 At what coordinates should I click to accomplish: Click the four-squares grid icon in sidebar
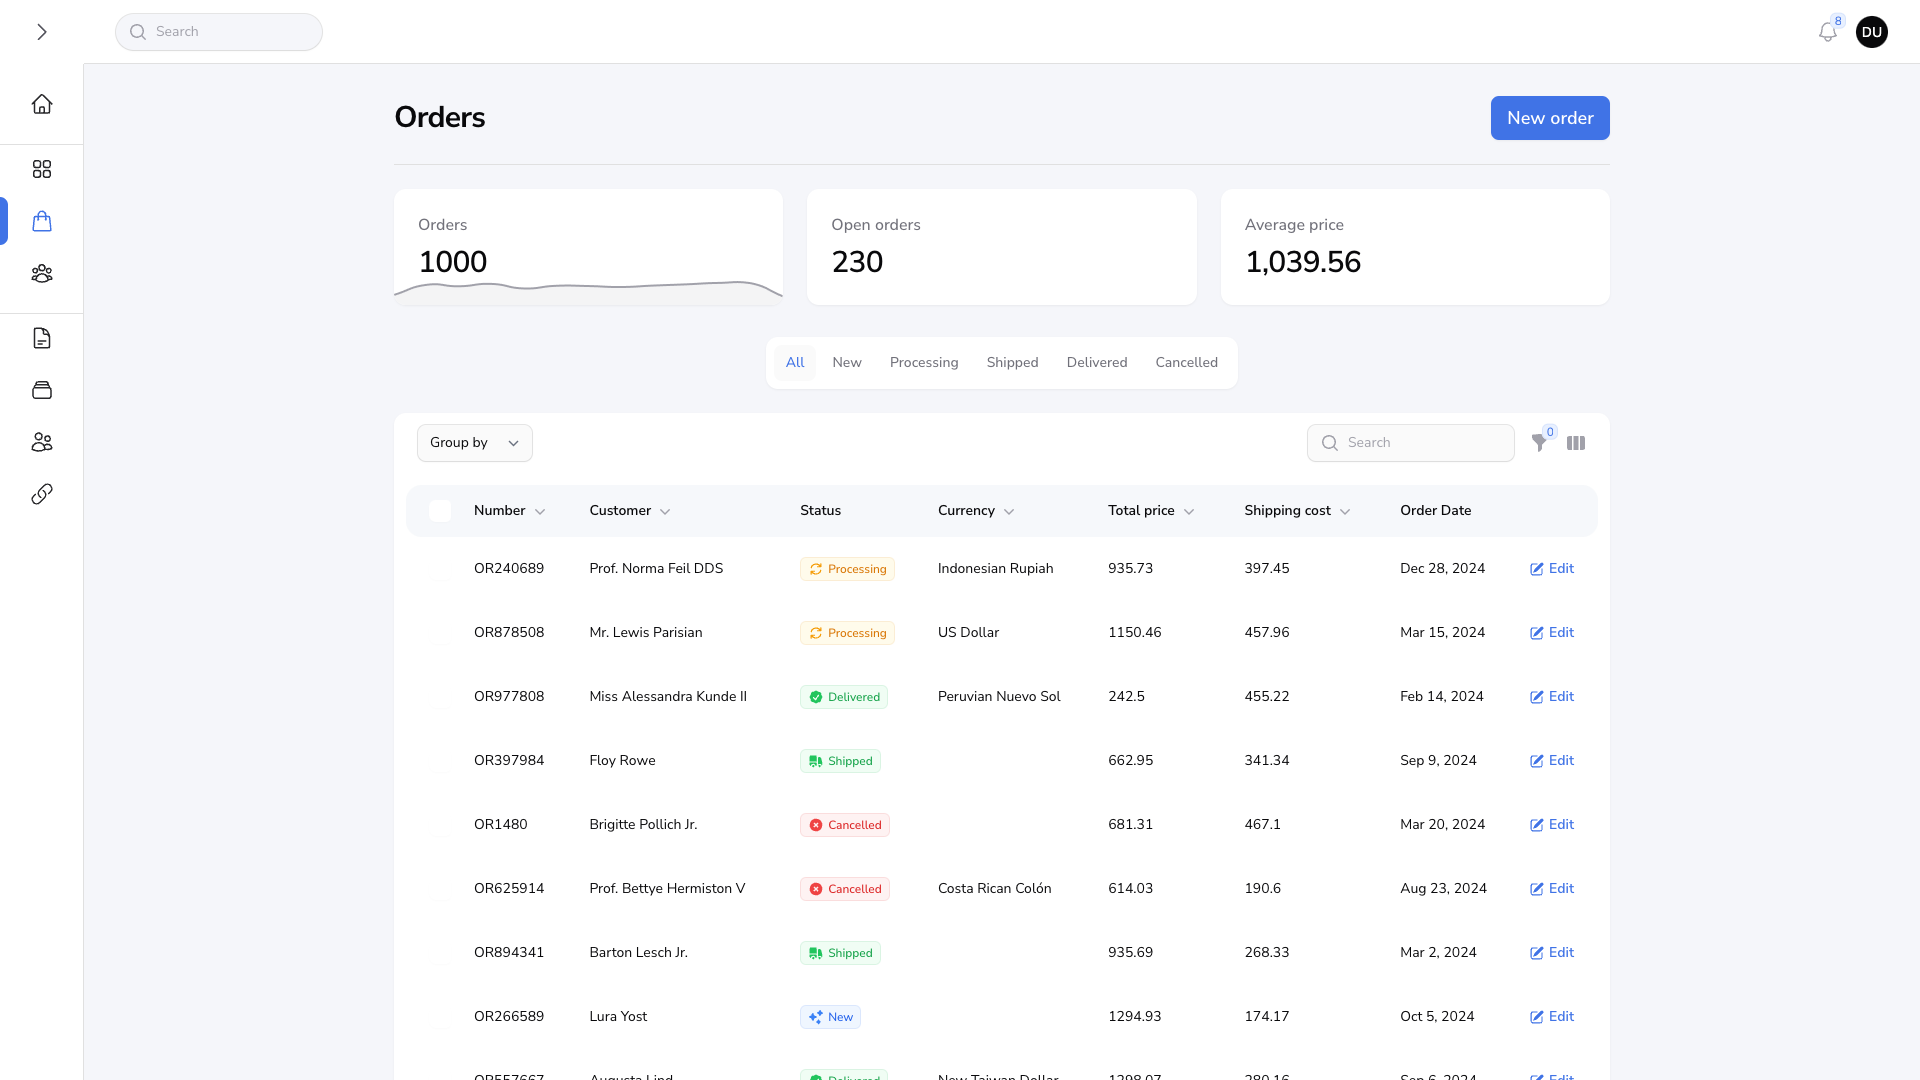click(x=42, y=169)
